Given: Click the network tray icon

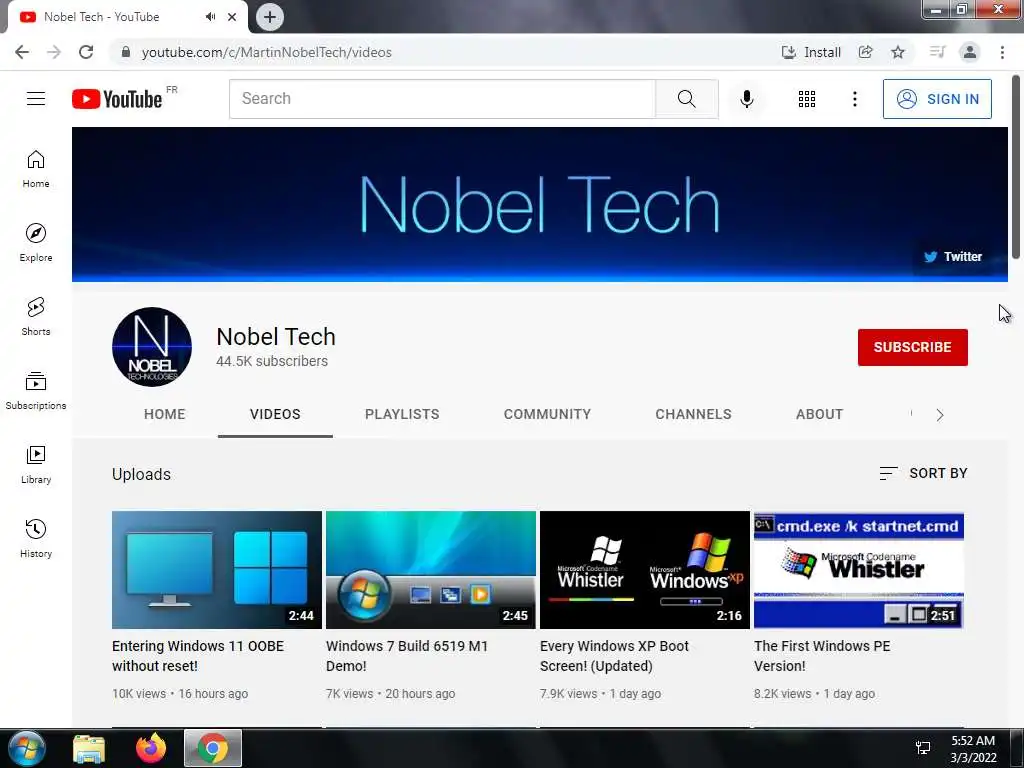Looking at the screenshot, I should [923, 748].
